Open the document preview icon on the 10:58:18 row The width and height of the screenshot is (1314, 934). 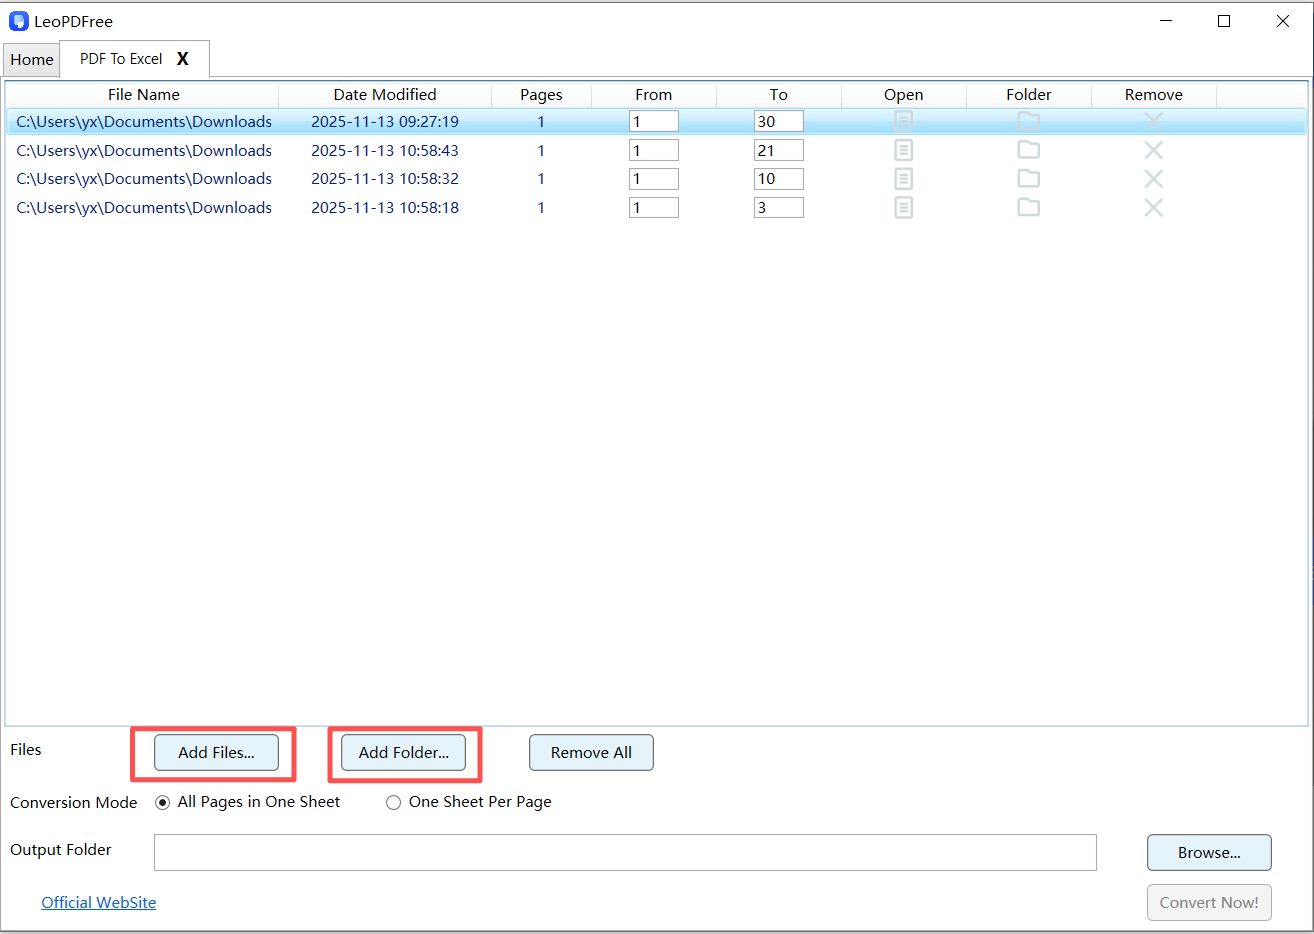coord(903,207)
